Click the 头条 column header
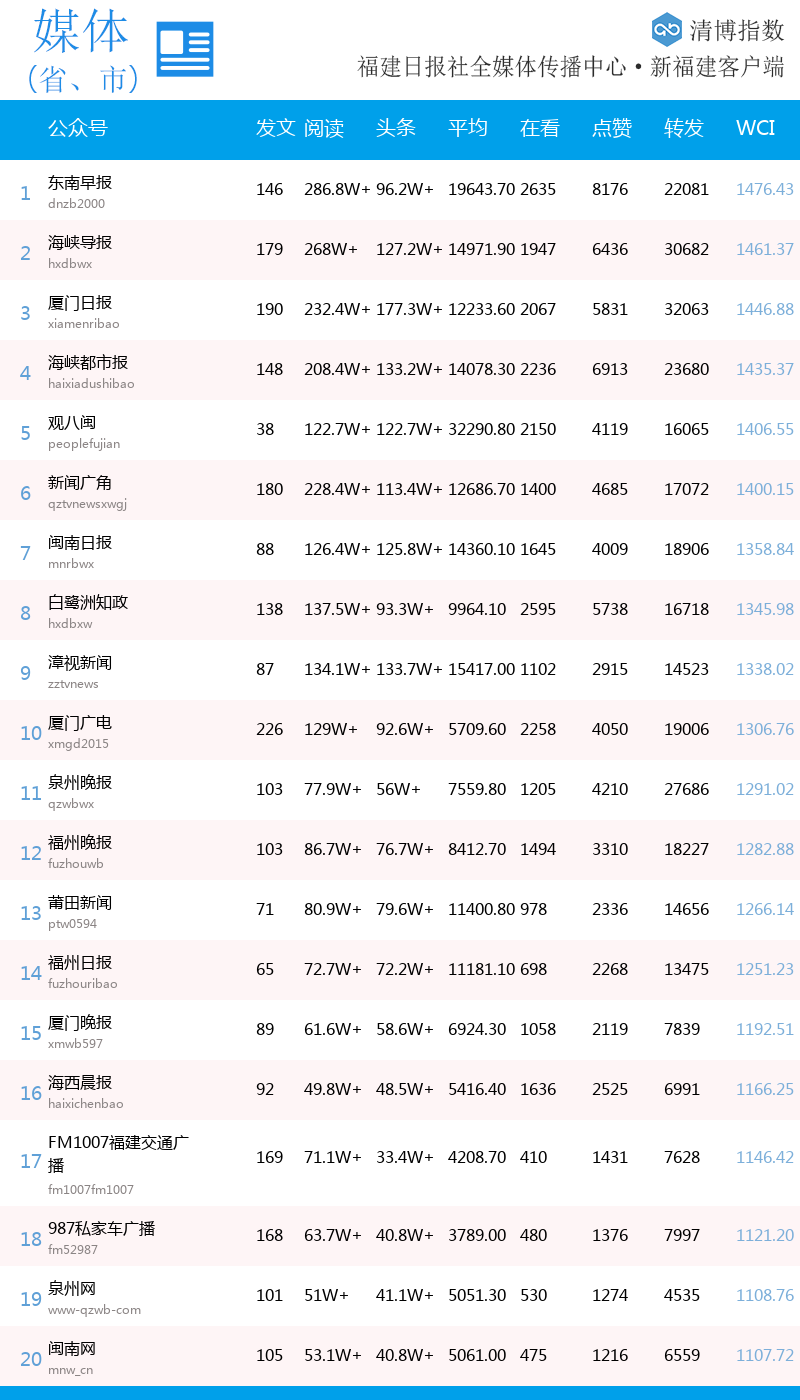Viewport: 800px width, 1400px height. pos(396,128)
